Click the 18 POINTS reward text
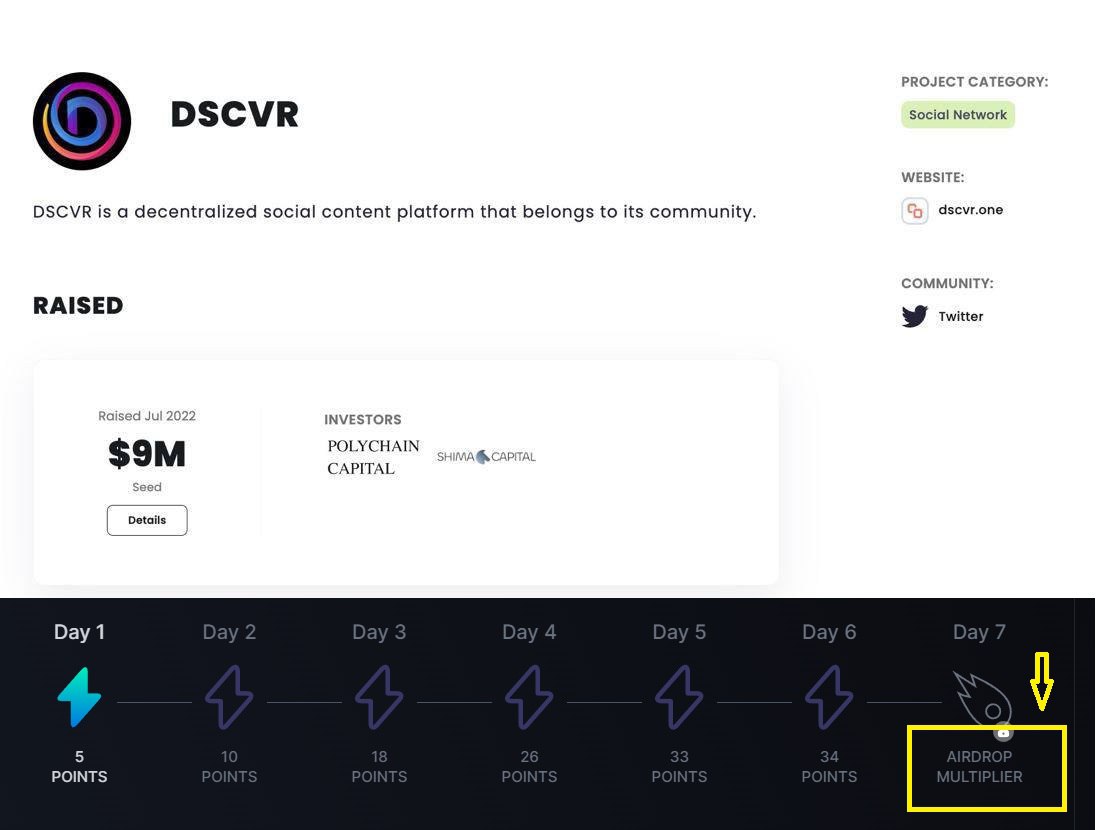This screenshot has width=1096, height=830. [379, 766]
